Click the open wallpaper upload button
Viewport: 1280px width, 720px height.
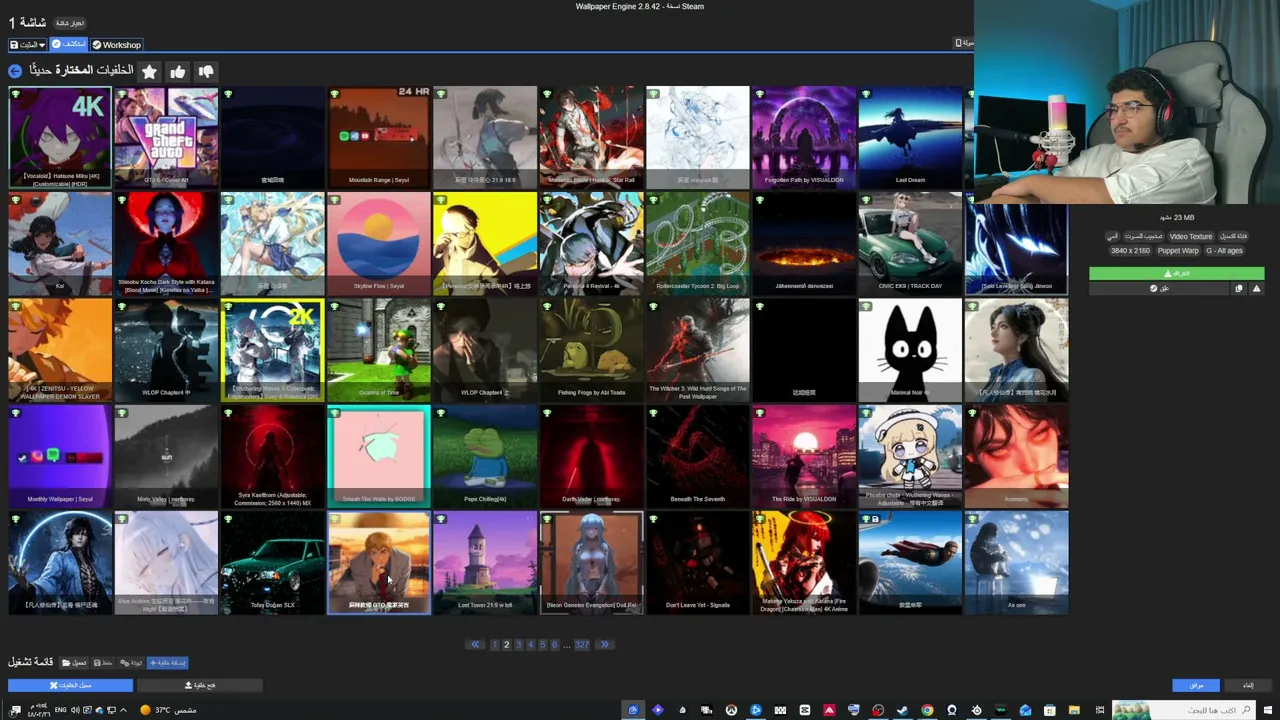(x=200, y=685)
